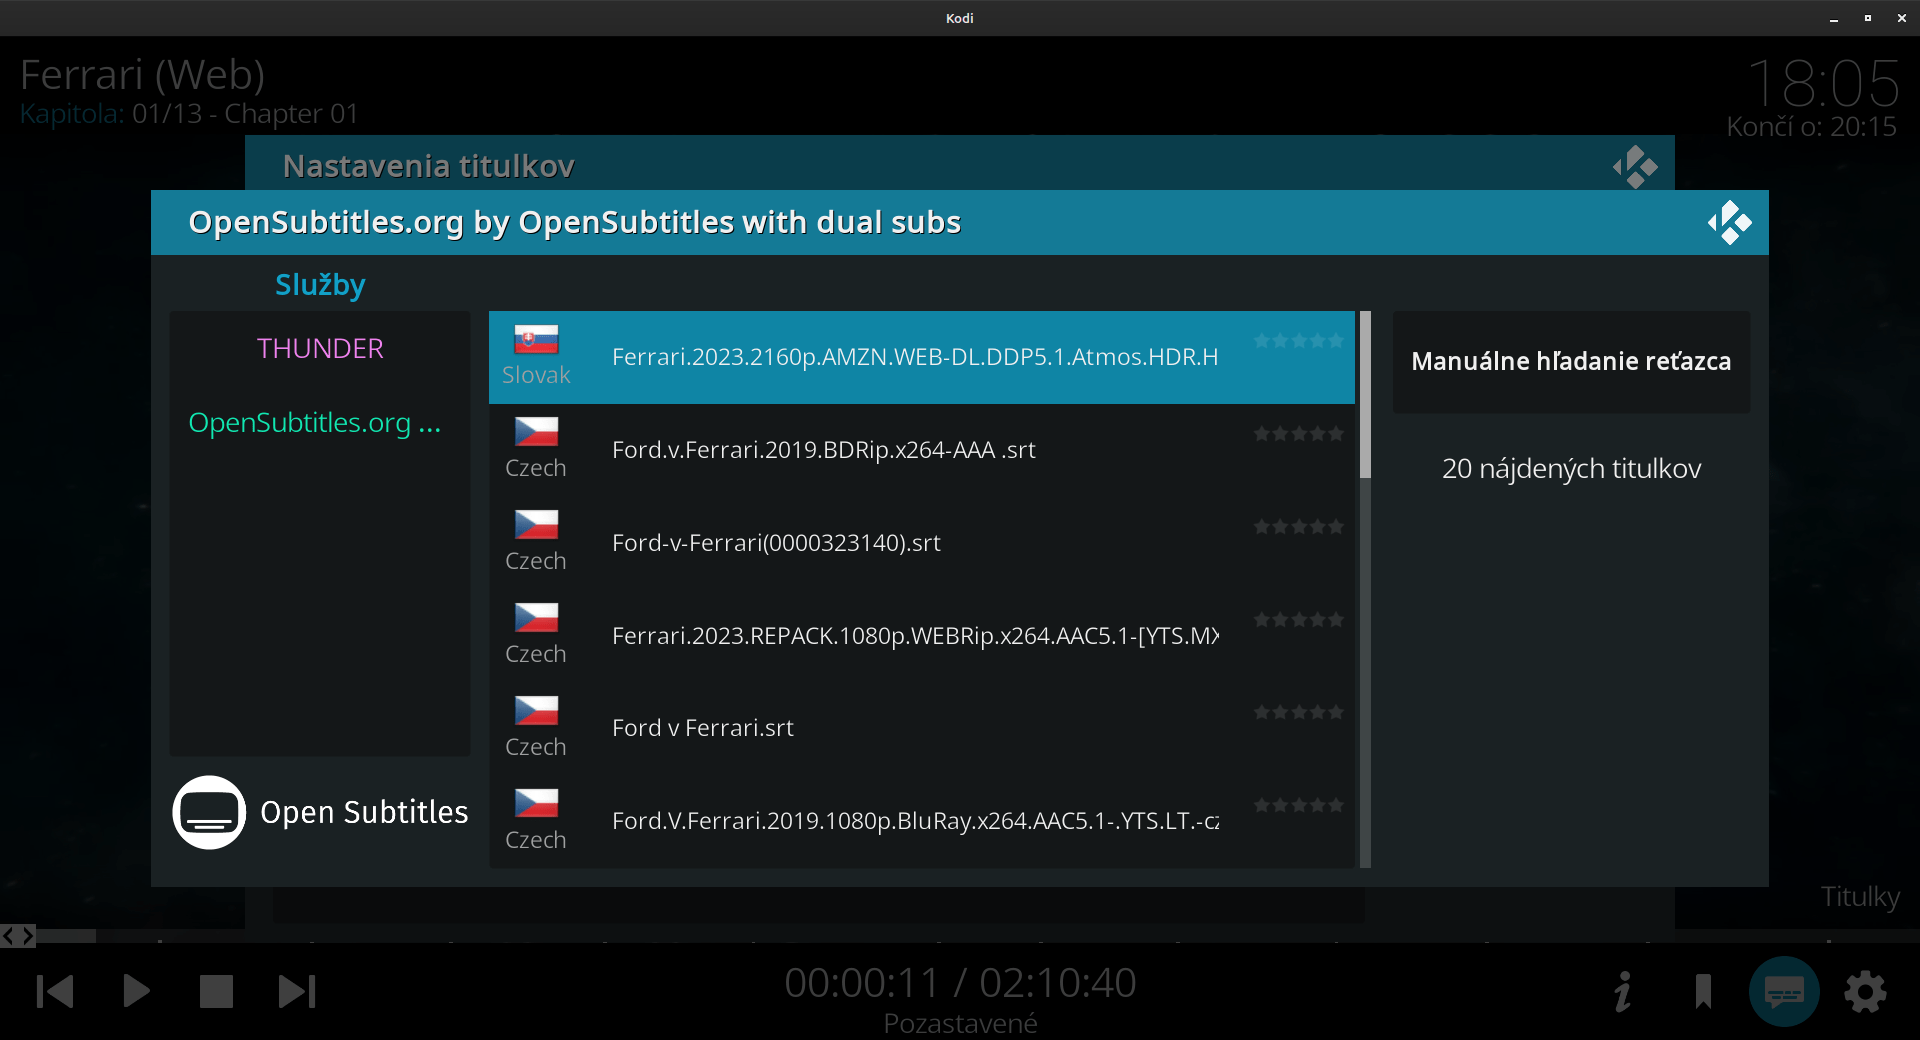Click the Open Subtitles service logo icon

[209, 812]
